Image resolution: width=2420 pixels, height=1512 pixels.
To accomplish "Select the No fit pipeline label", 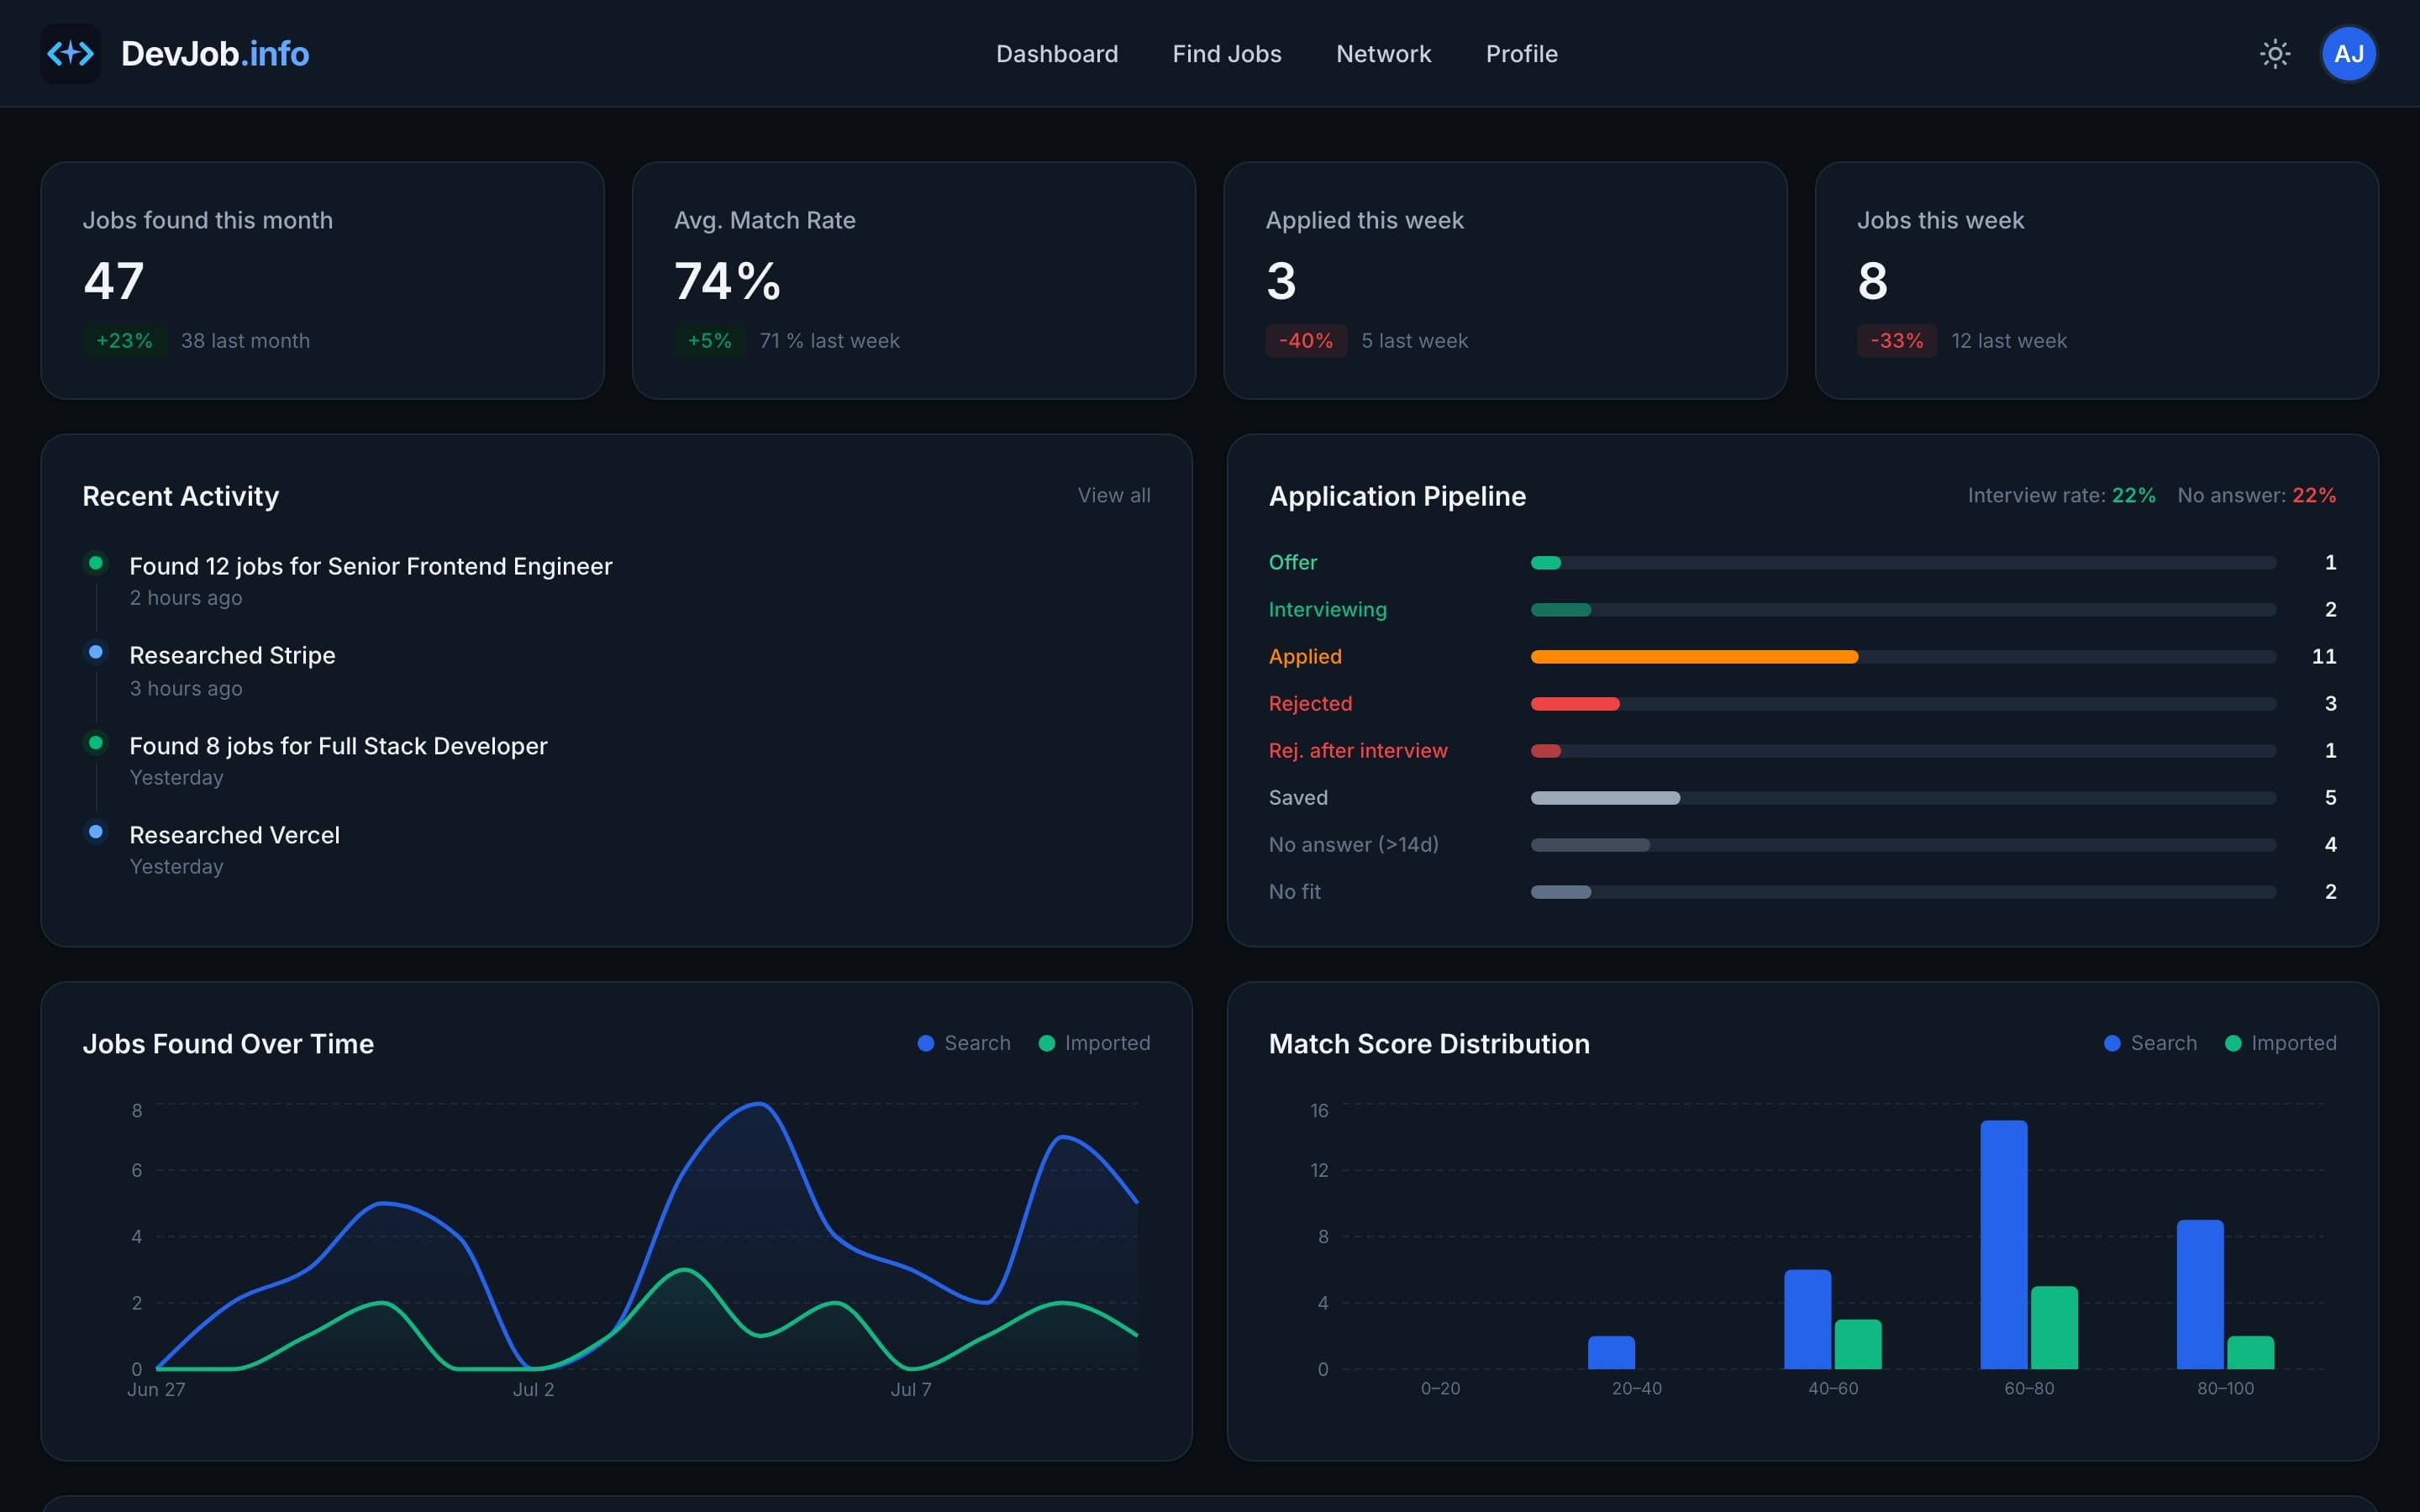I will pos(1294,892).
